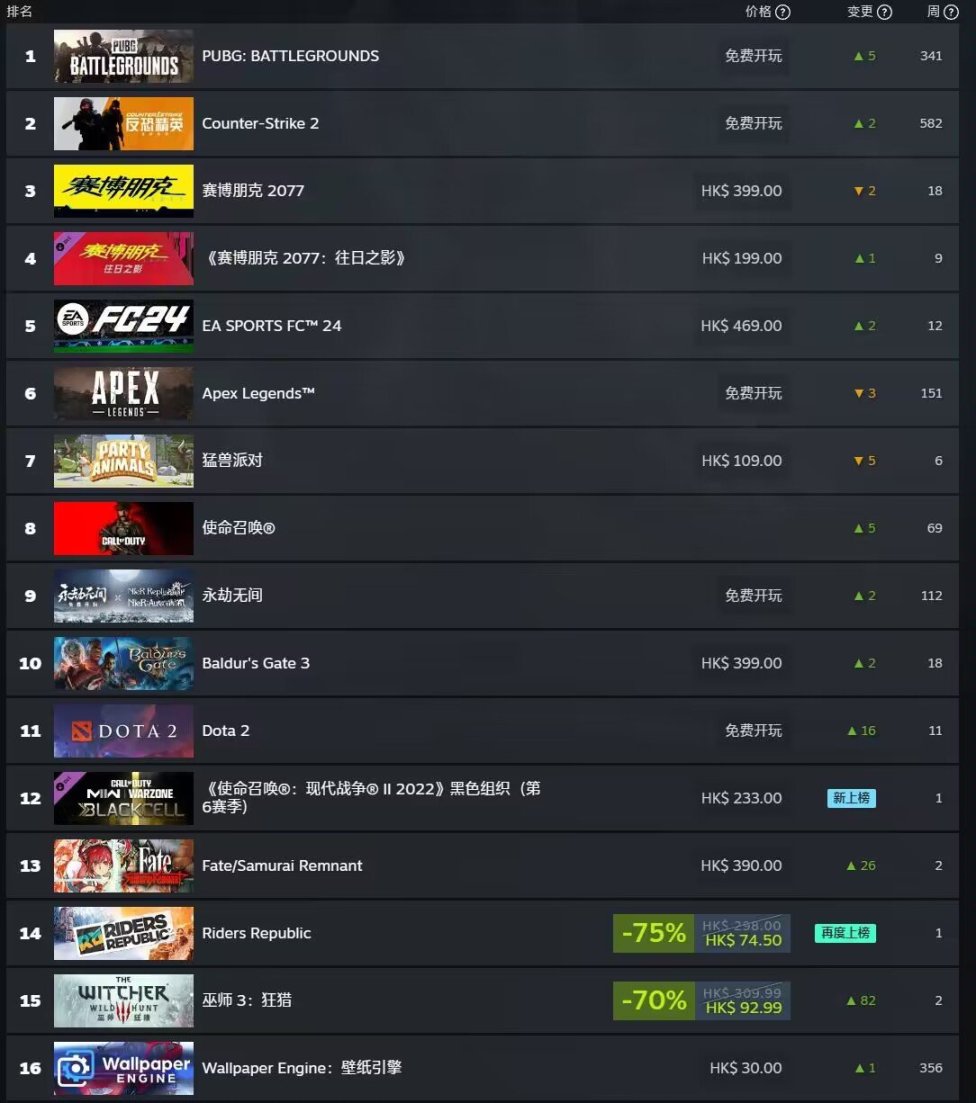Viewport: 976px width, 1103px height.
Task: Open the Fate/Samurai Remnant title link
Action: click(x=281, y=866)
